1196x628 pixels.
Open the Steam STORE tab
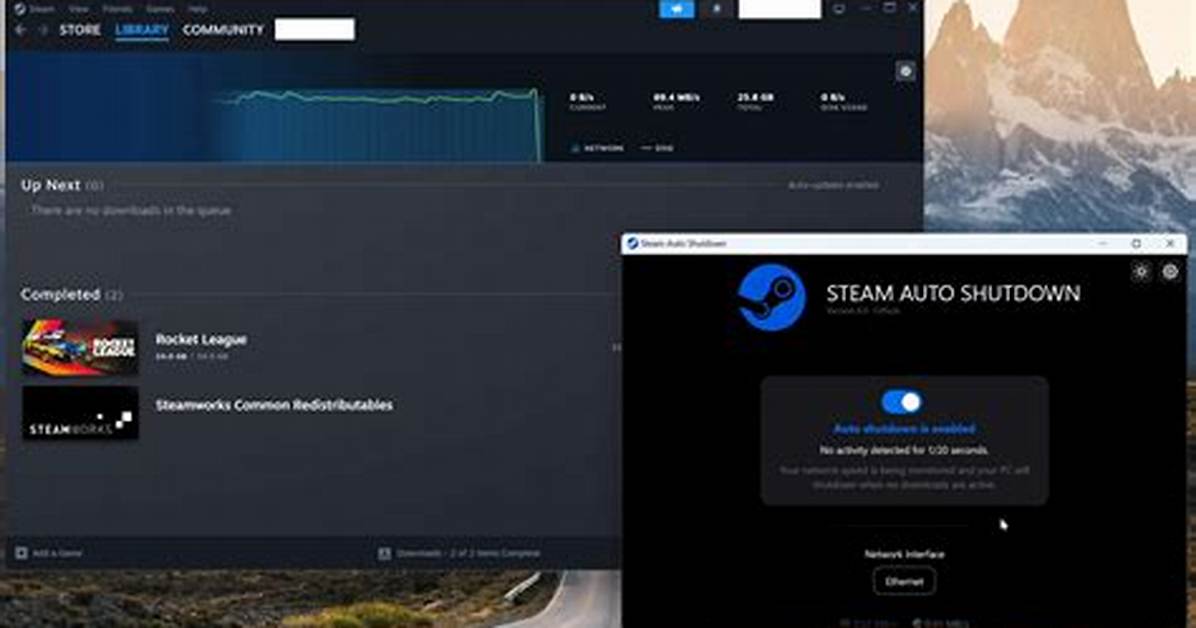pos(80,30)
